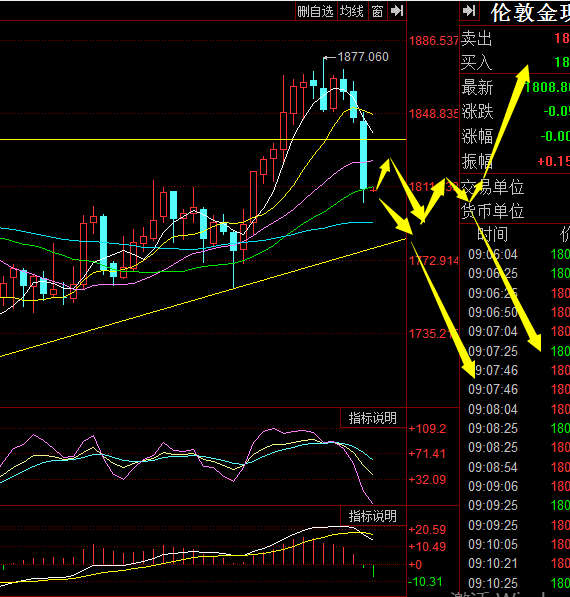Open 指标说明 for the KDJ panel
The width and height of the screenshot is (570, 597).
click(x=373, y=418)
